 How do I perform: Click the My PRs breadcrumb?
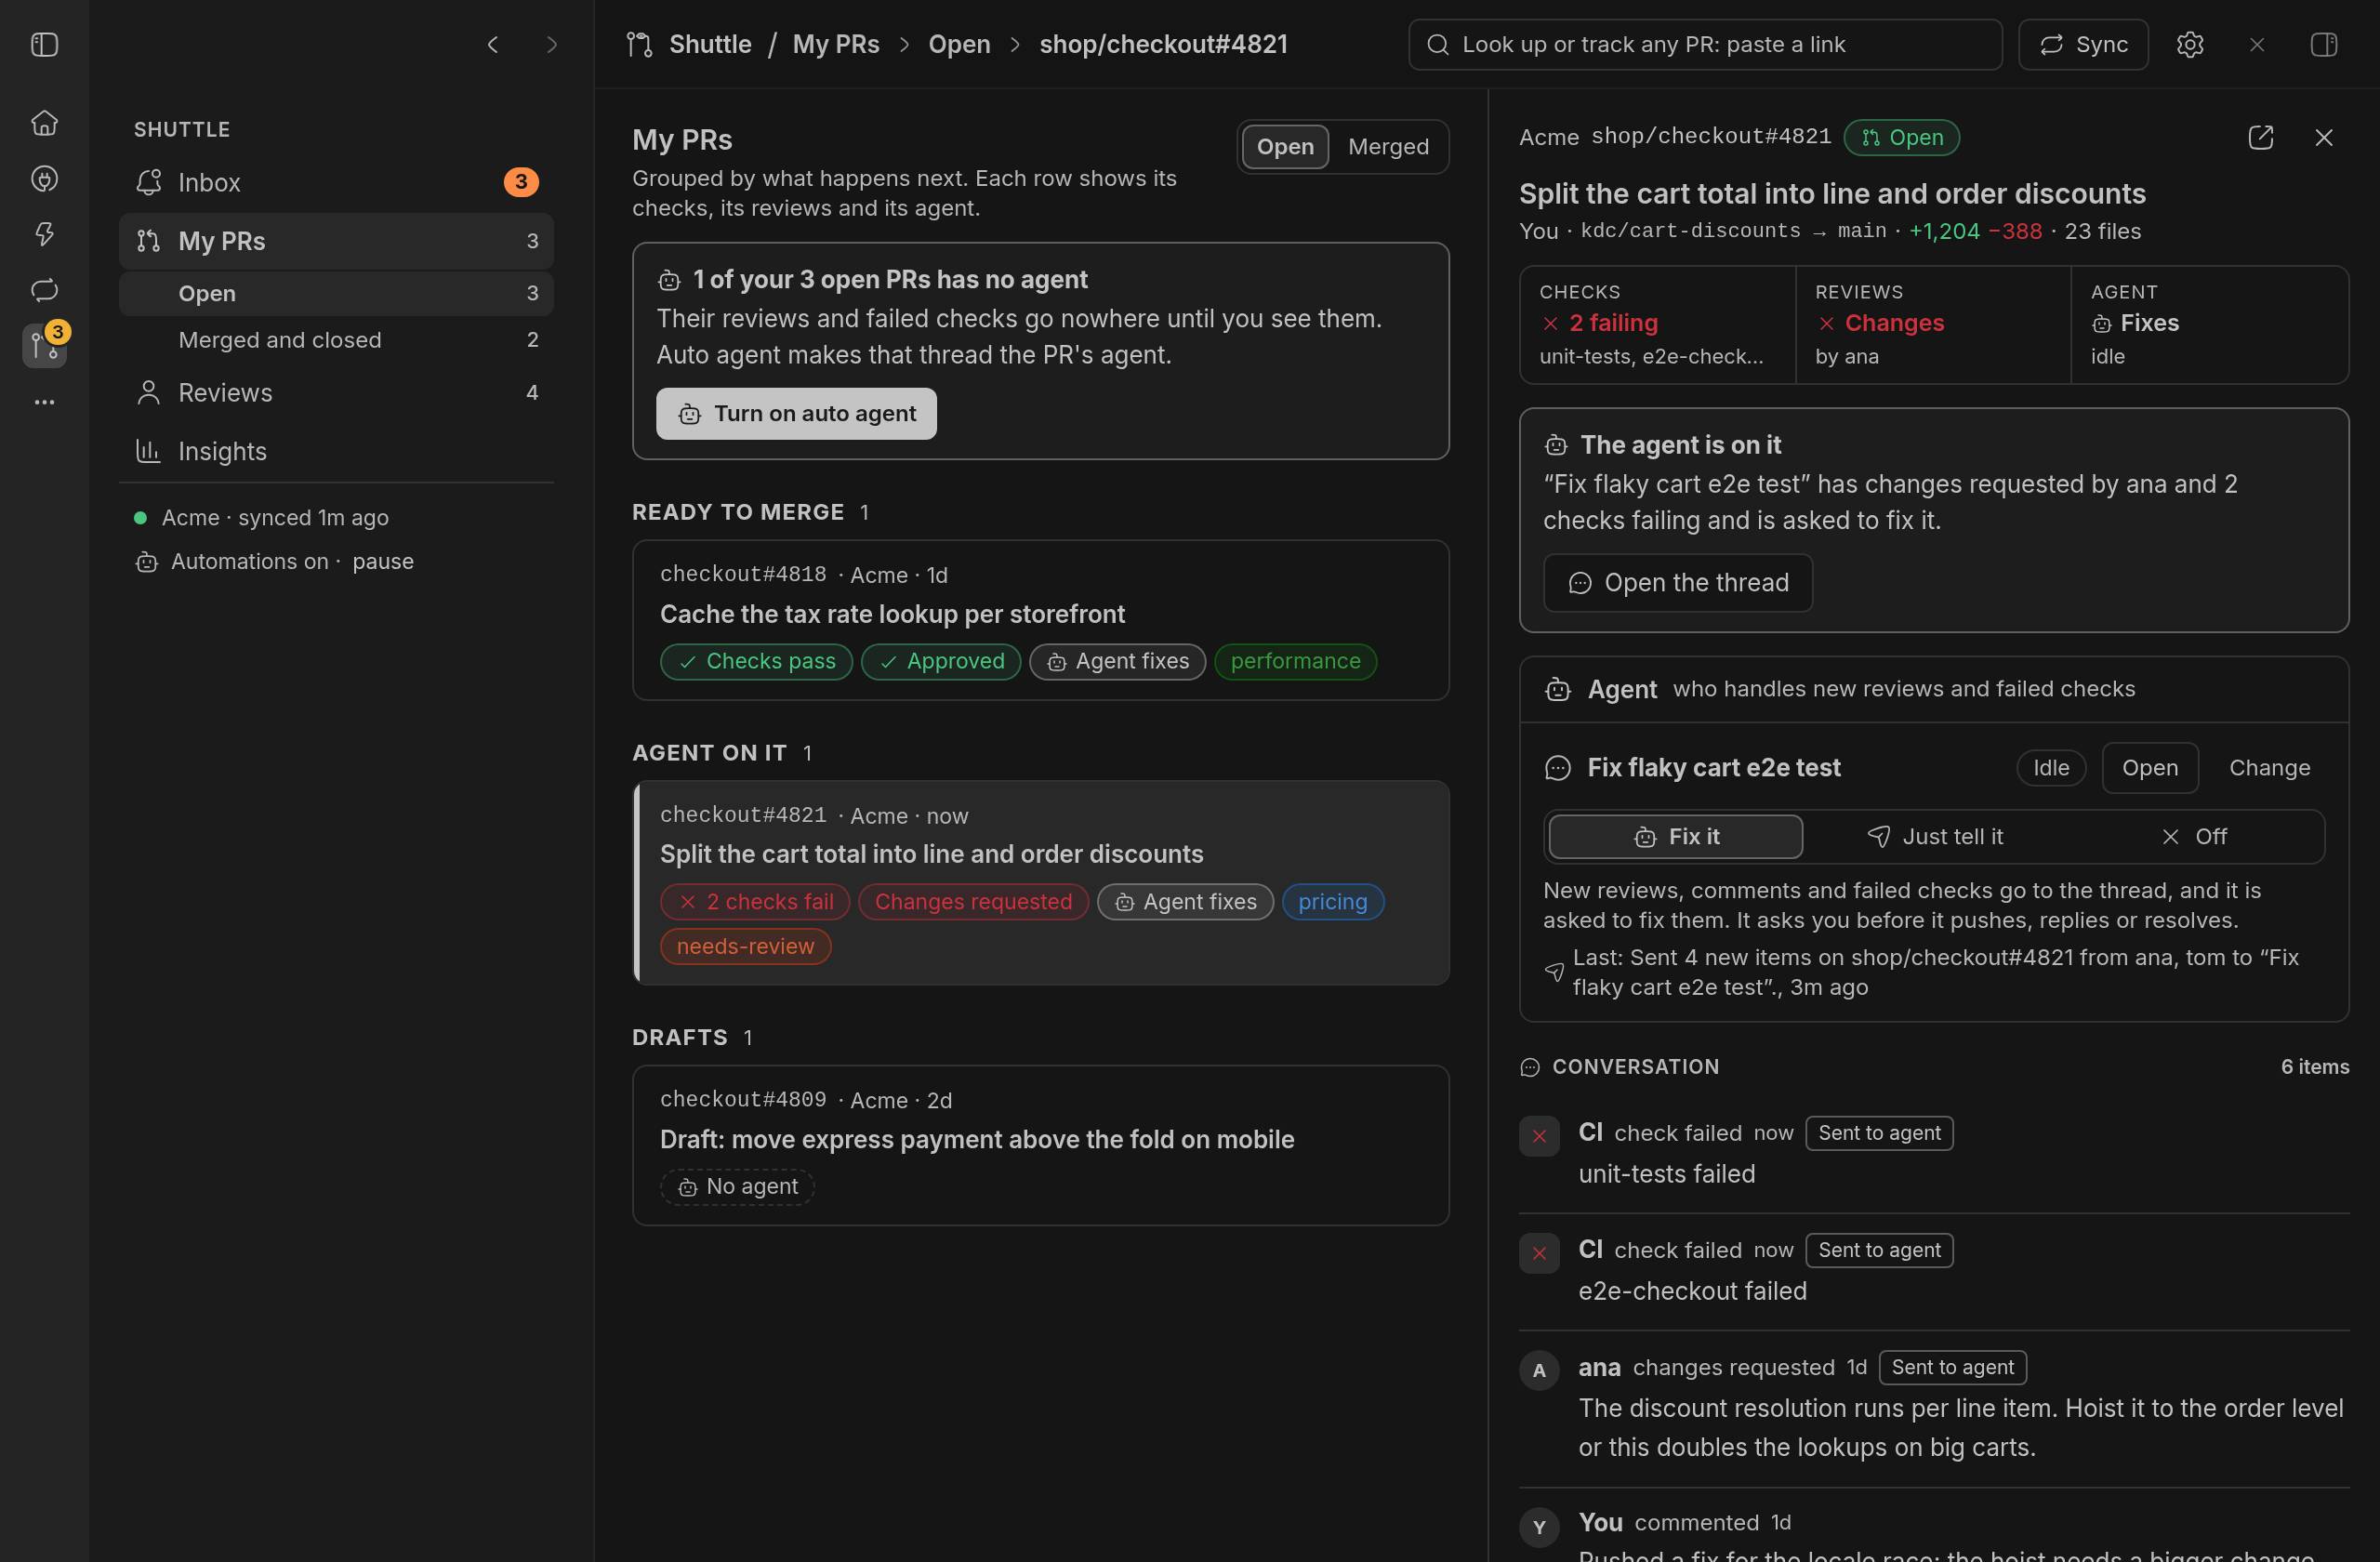836,44
